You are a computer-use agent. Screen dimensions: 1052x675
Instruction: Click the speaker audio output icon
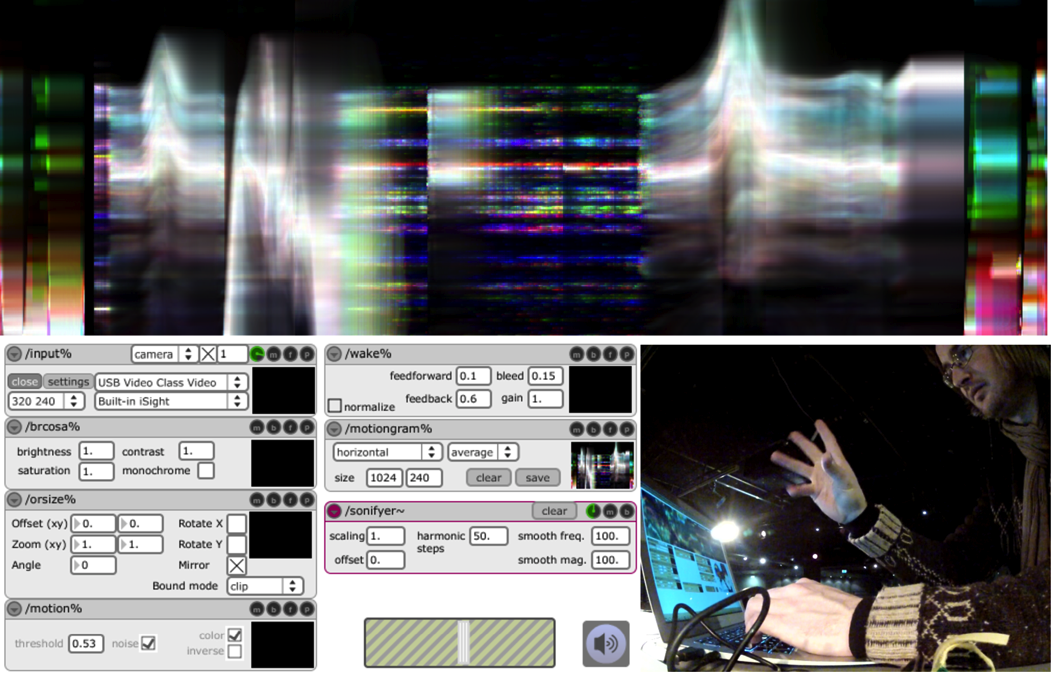tap(606, 643)
